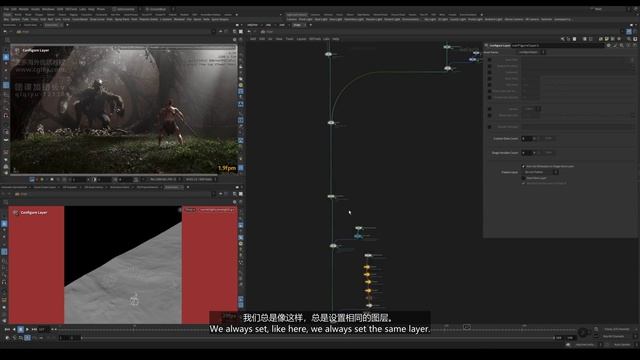
Task: Toggle the Up Axis enable checkbox
Action: pos(489,109)
